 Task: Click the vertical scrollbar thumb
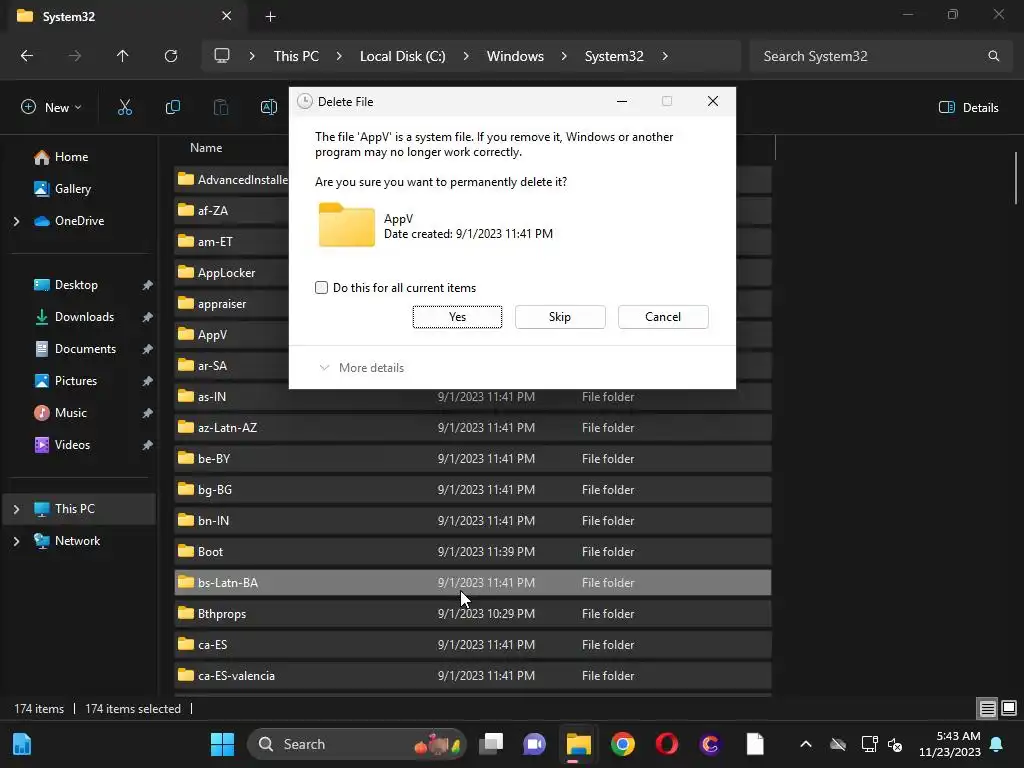tap(1016, 178)
